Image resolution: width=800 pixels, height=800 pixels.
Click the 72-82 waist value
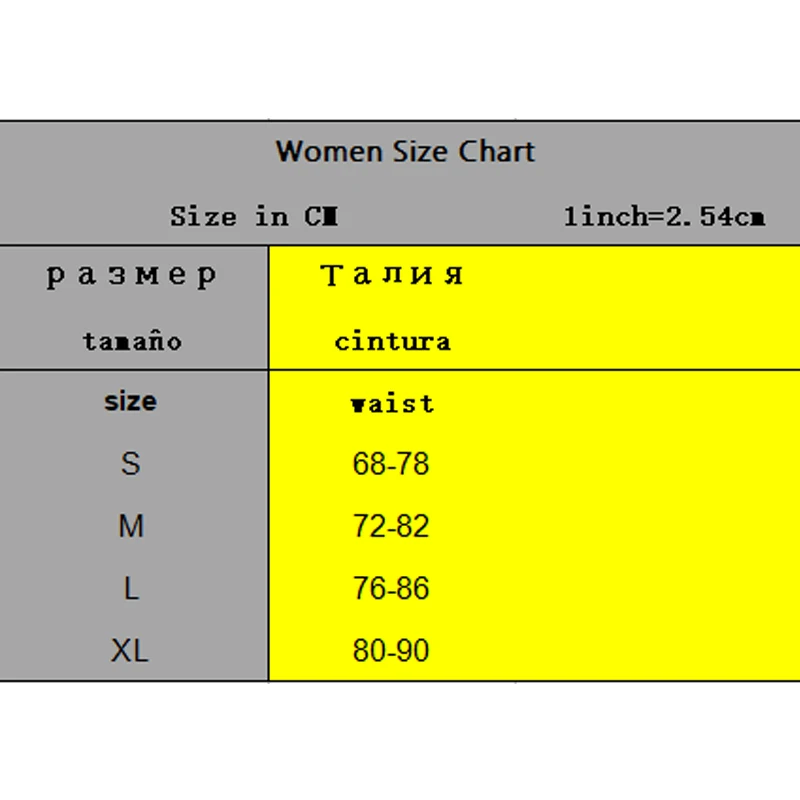pyautogui.click(x=391, y=526)
